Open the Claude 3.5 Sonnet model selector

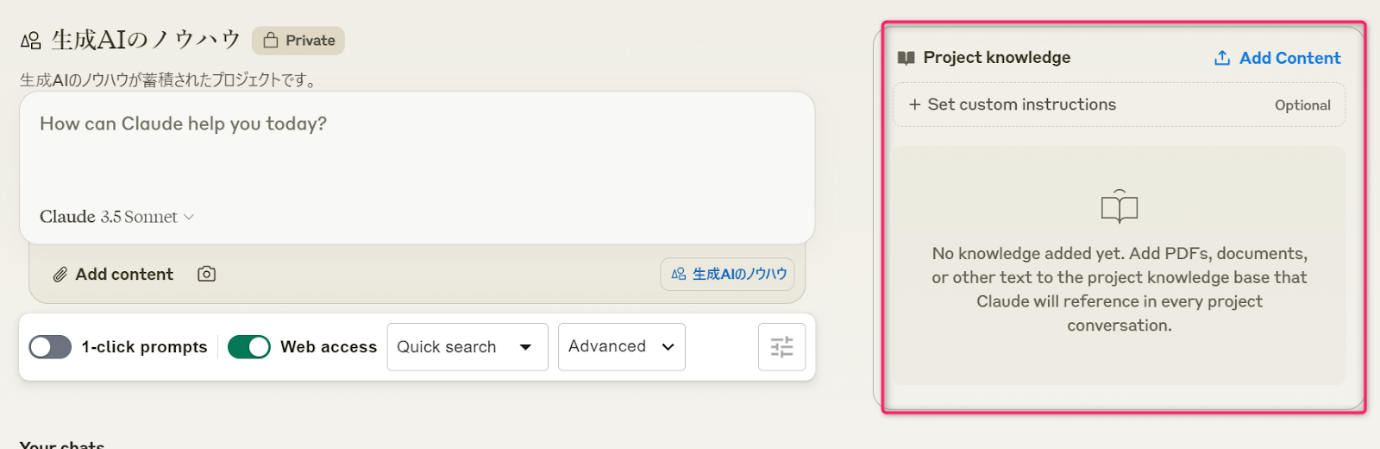(116, 217)
